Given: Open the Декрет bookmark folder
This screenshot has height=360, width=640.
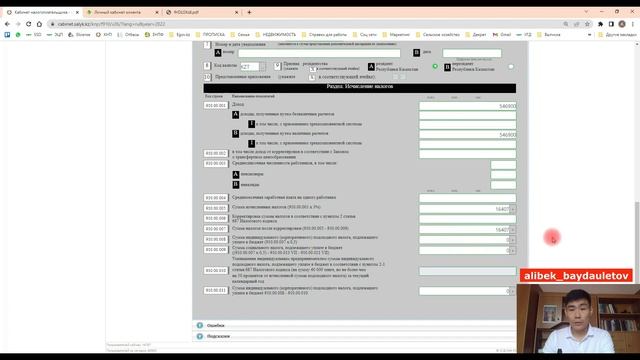Looking at the screenshot, I should coord(476,35).
